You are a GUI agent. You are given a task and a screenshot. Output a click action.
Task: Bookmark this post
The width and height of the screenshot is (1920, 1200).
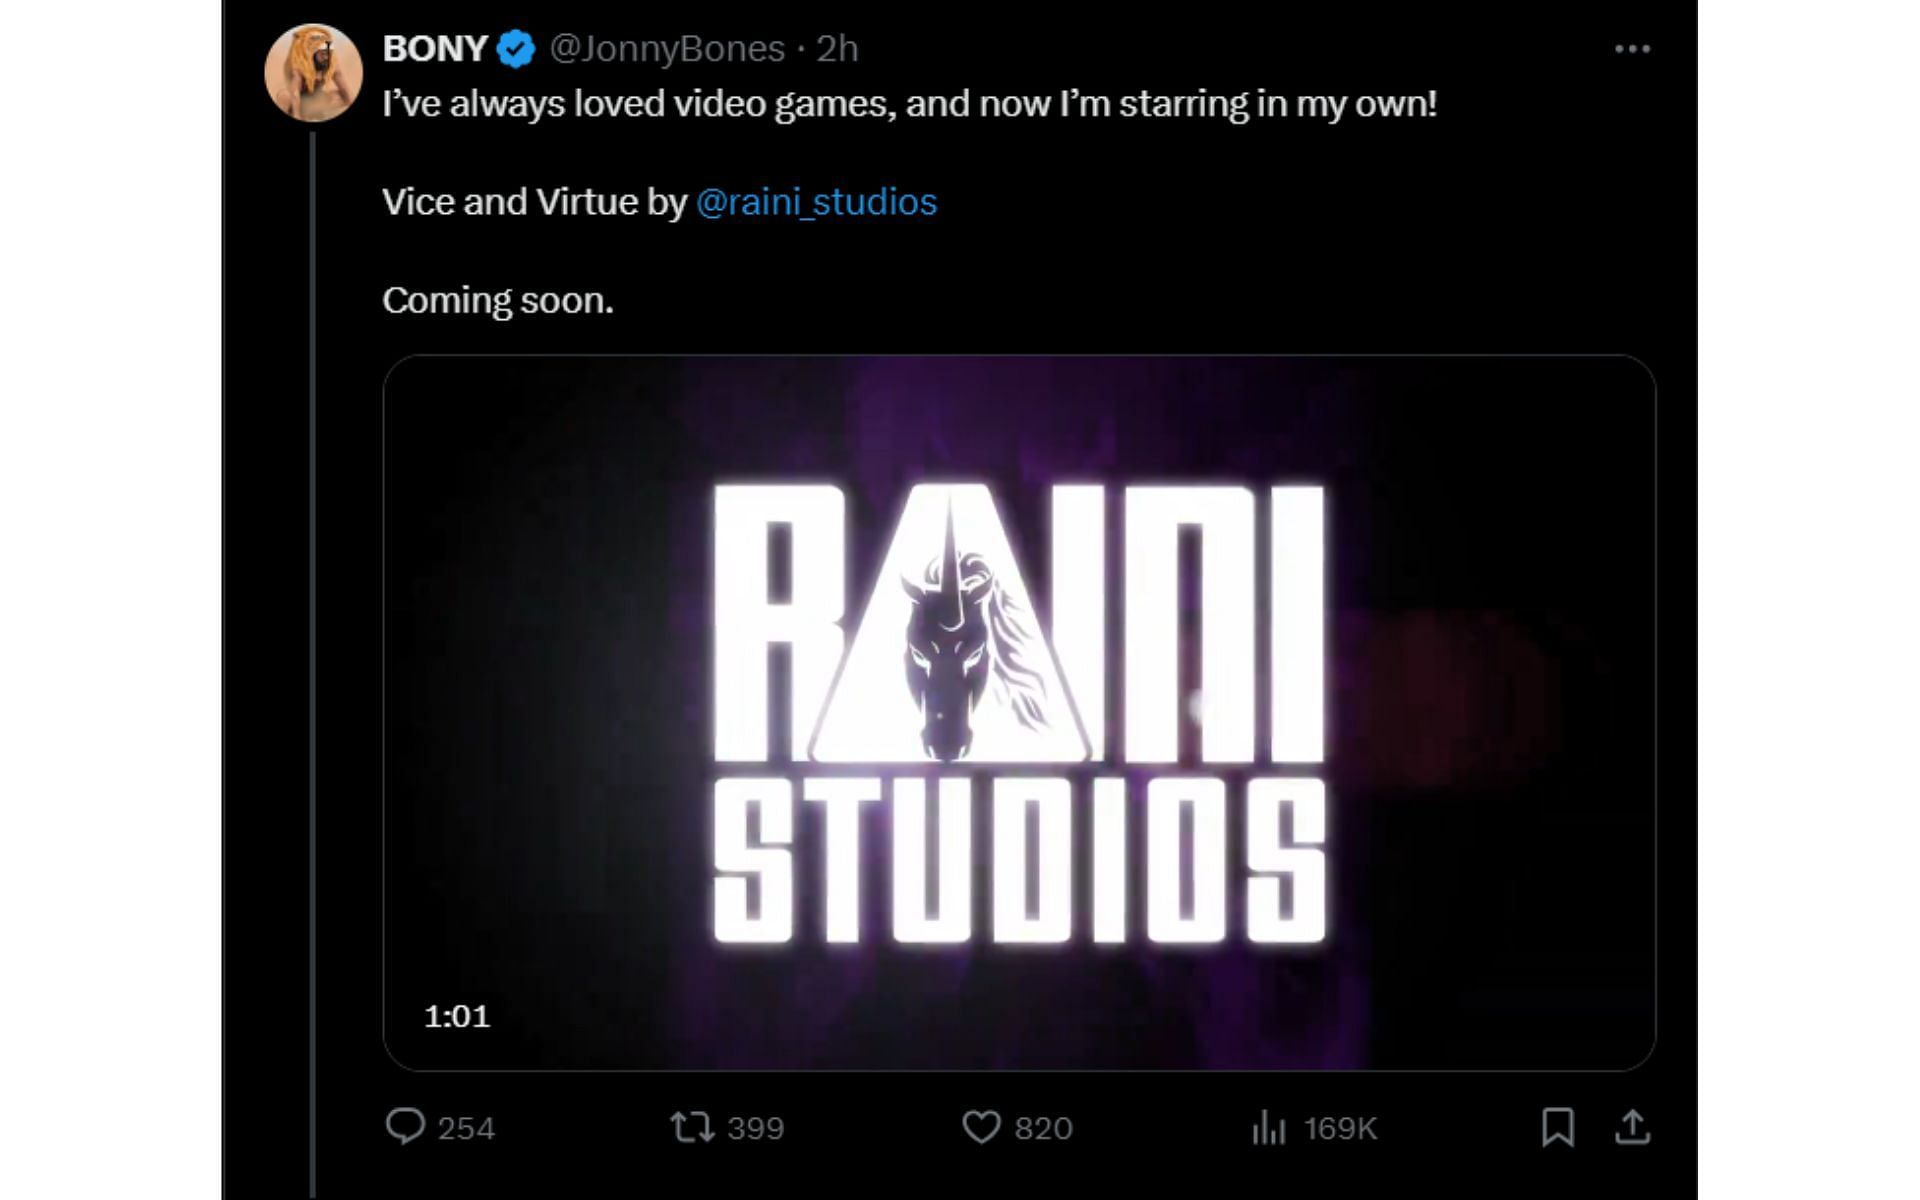[x=1557, y=1127]
